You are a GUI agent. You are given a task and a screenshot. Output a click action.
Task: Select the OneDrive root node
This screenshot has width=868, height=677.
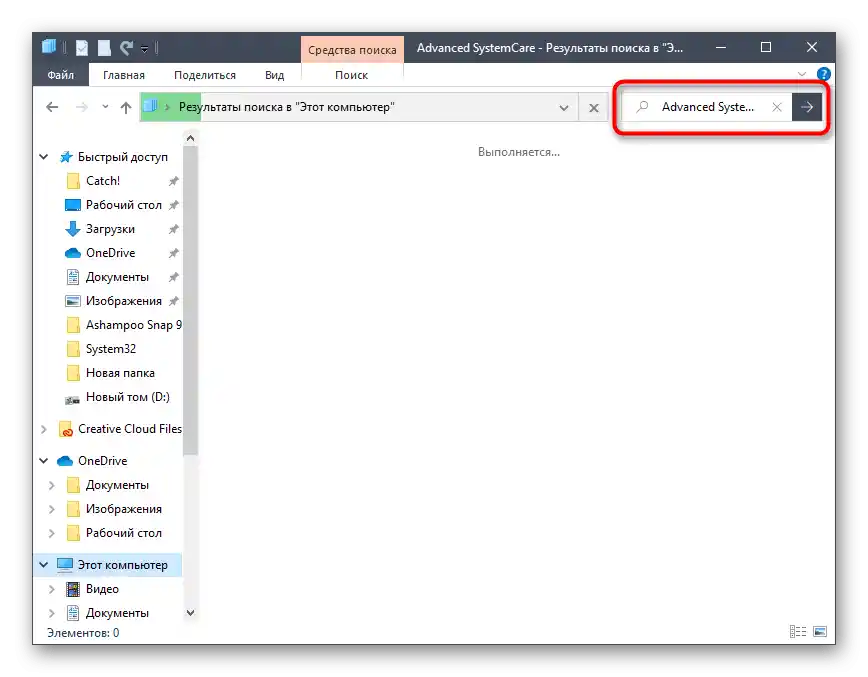(x=102, y=461)
